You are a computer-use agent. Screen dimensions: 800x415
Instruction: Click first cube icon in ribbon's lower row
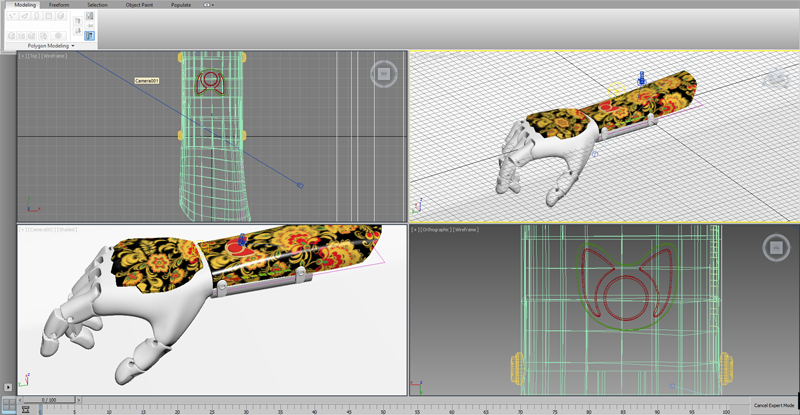coord(11,36)
